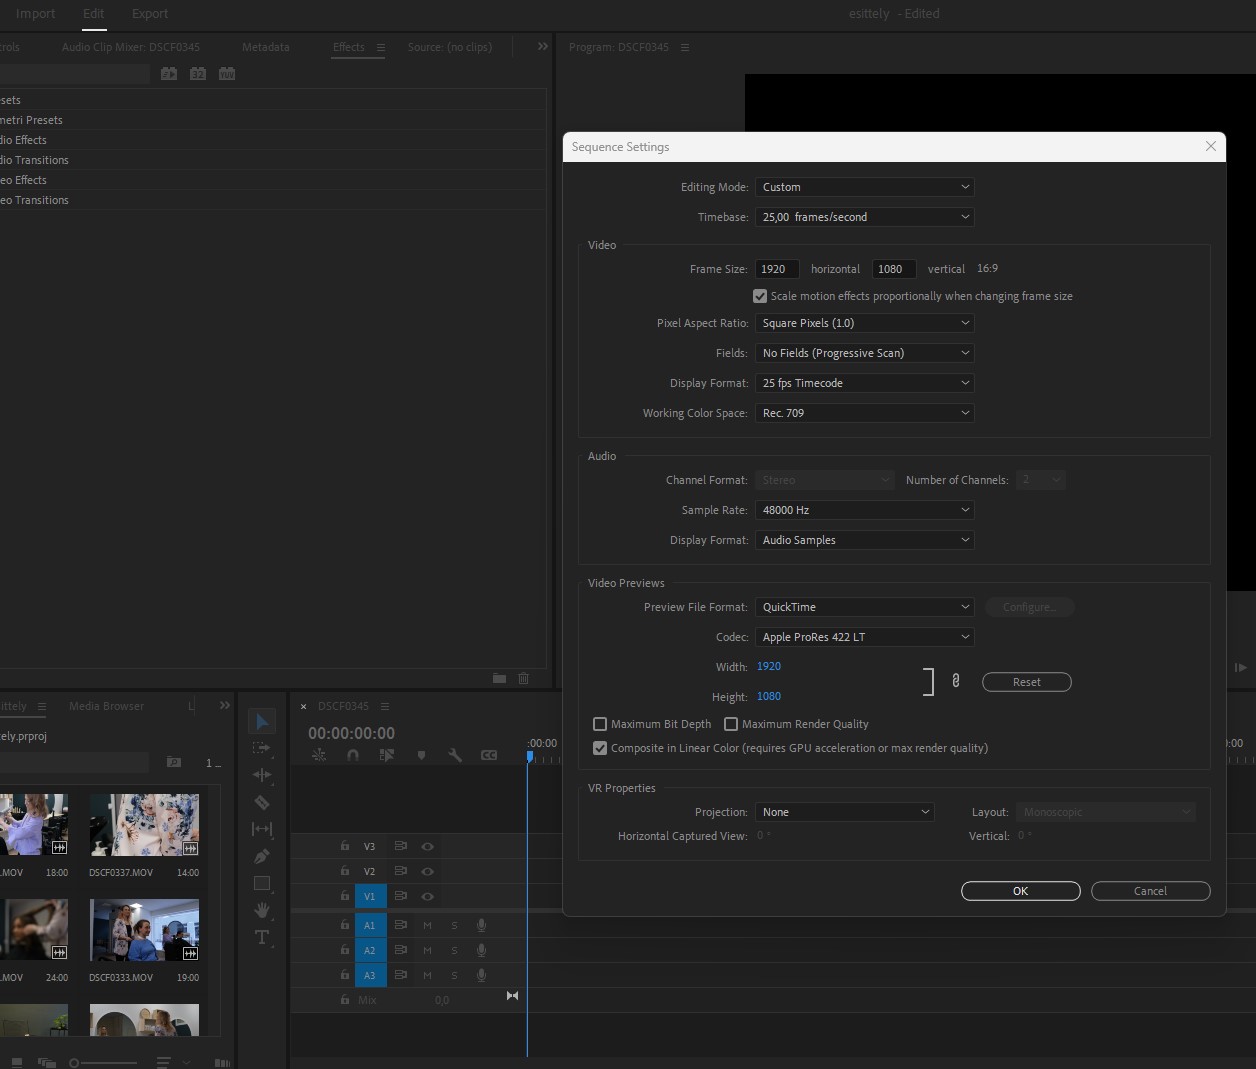Select the Pen tool
Image resolution: width=1256 pixels, height=1069 pixels.
click(262, 856)
